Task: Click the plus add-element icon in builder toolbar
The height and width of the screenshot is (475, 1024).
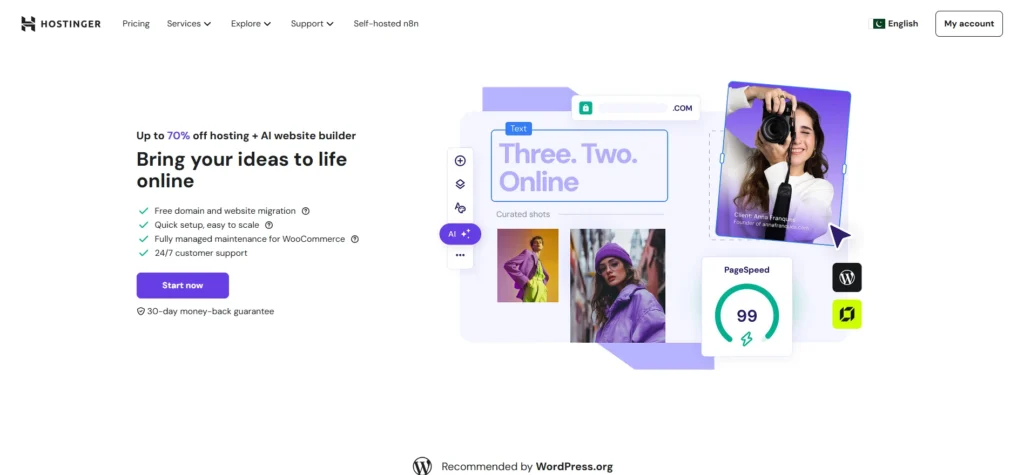Action: [x=460, y=161]
